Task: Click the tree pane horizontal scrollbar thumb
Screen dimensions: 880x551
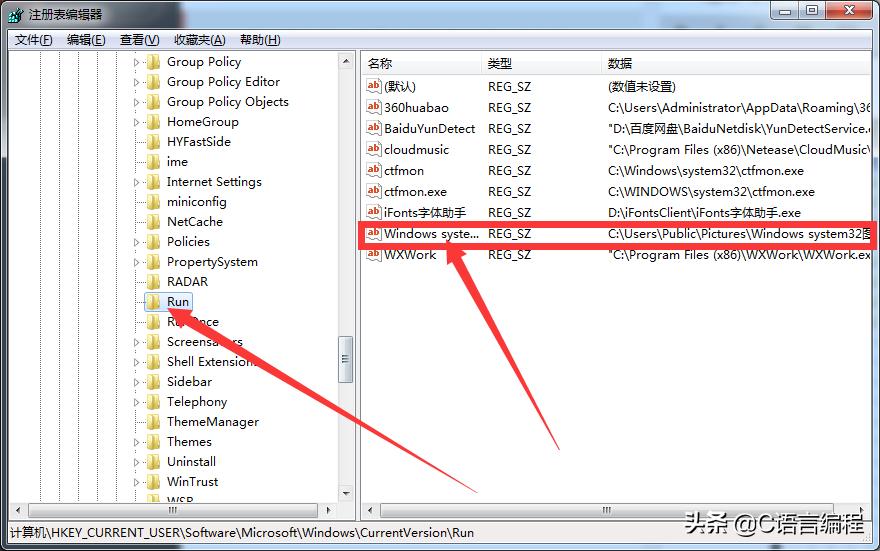Action: [173, 510]
